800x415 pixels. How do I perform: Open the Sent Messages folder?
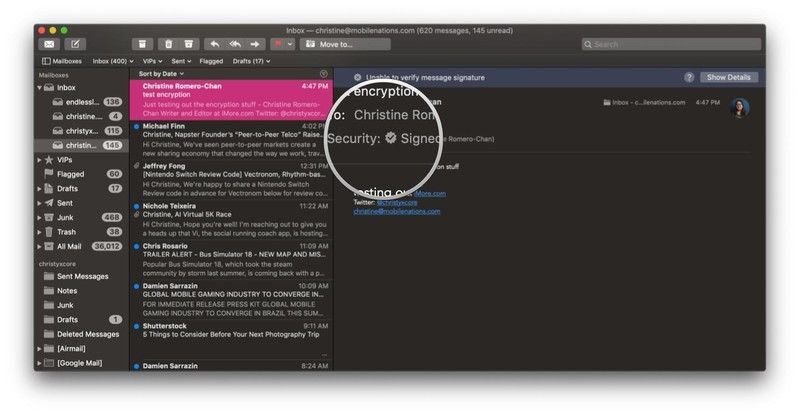82,276
